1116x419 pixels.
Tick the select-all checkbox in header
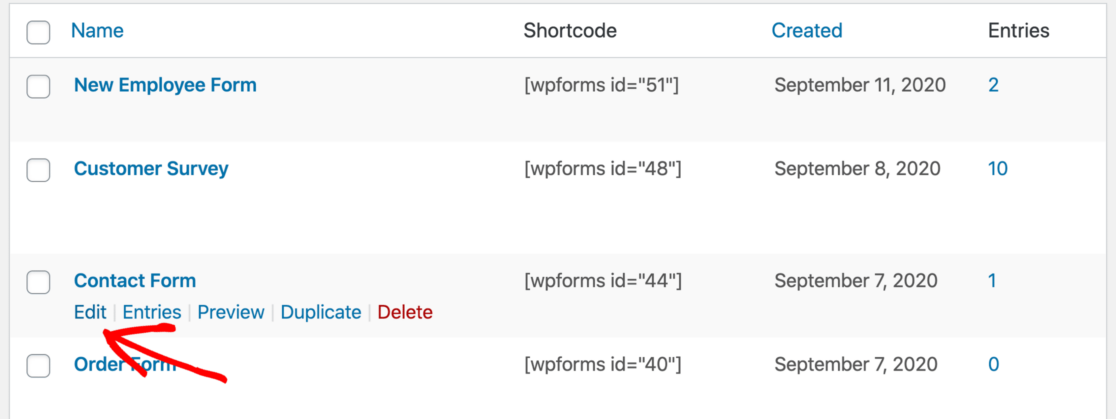38,33
